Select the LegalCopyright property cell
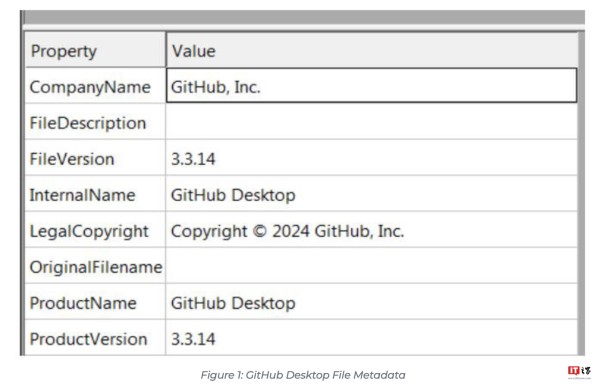 pyautogui.click(x=95, y=230)
